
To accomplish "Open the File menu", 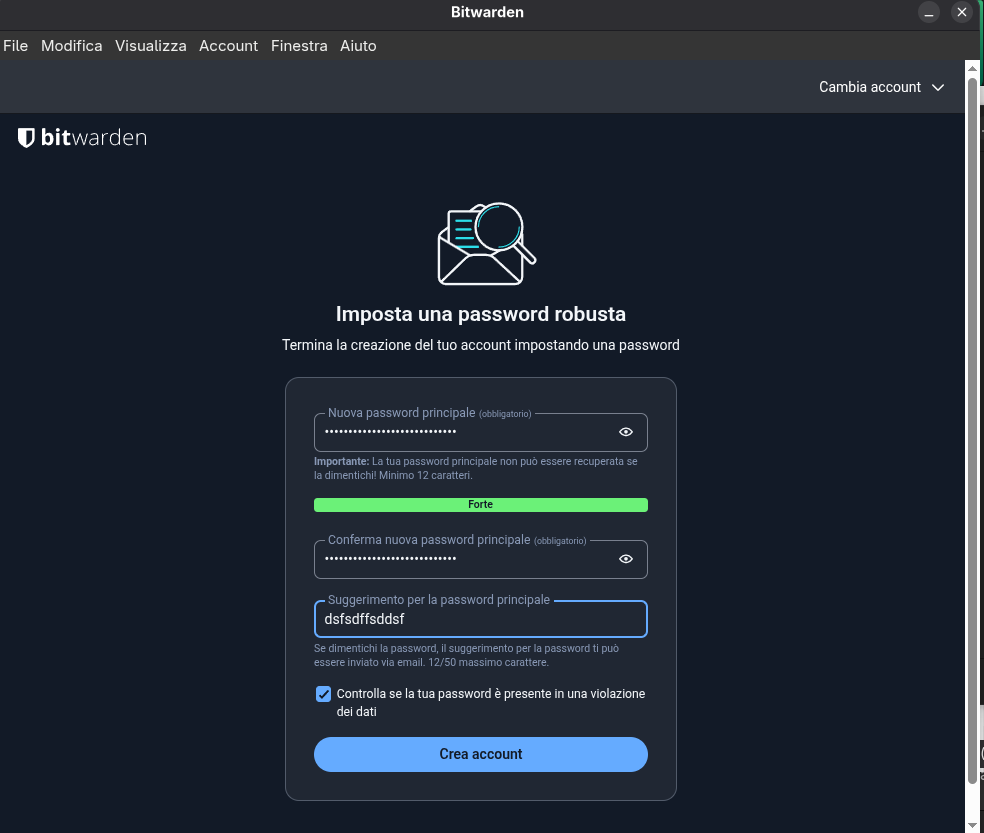I will click(x=15, y=46).
